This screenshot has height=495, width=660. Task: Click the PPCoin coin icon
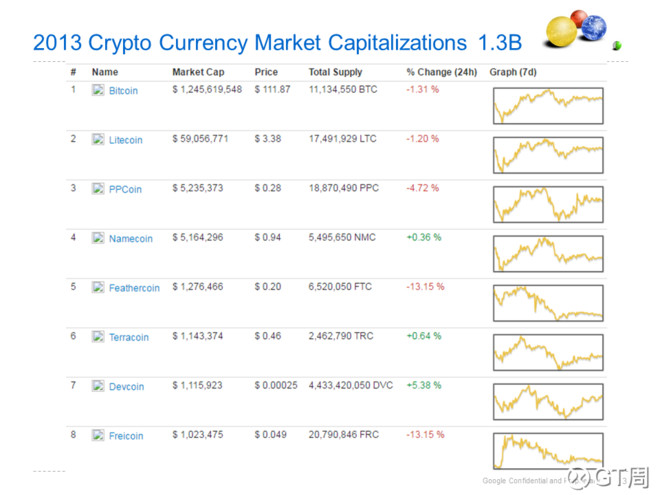point(98,189)
